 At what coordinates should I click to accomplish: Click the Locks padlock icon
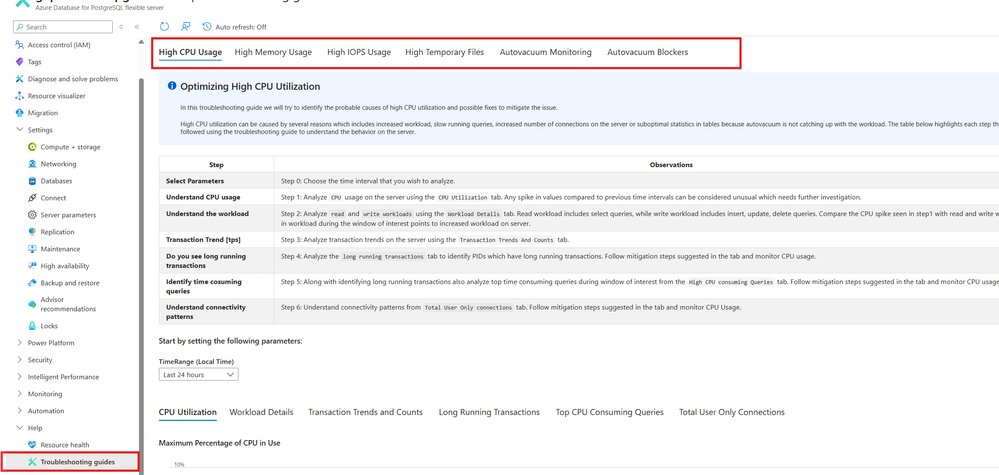coord(32,326)
